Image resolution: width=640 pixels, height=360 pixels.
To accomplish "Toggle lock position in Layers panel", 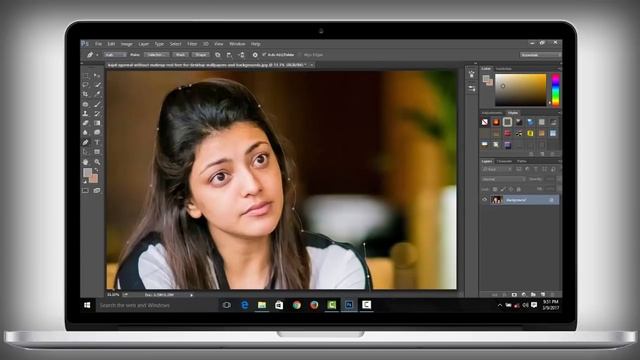I will click(x=511, y=189).
